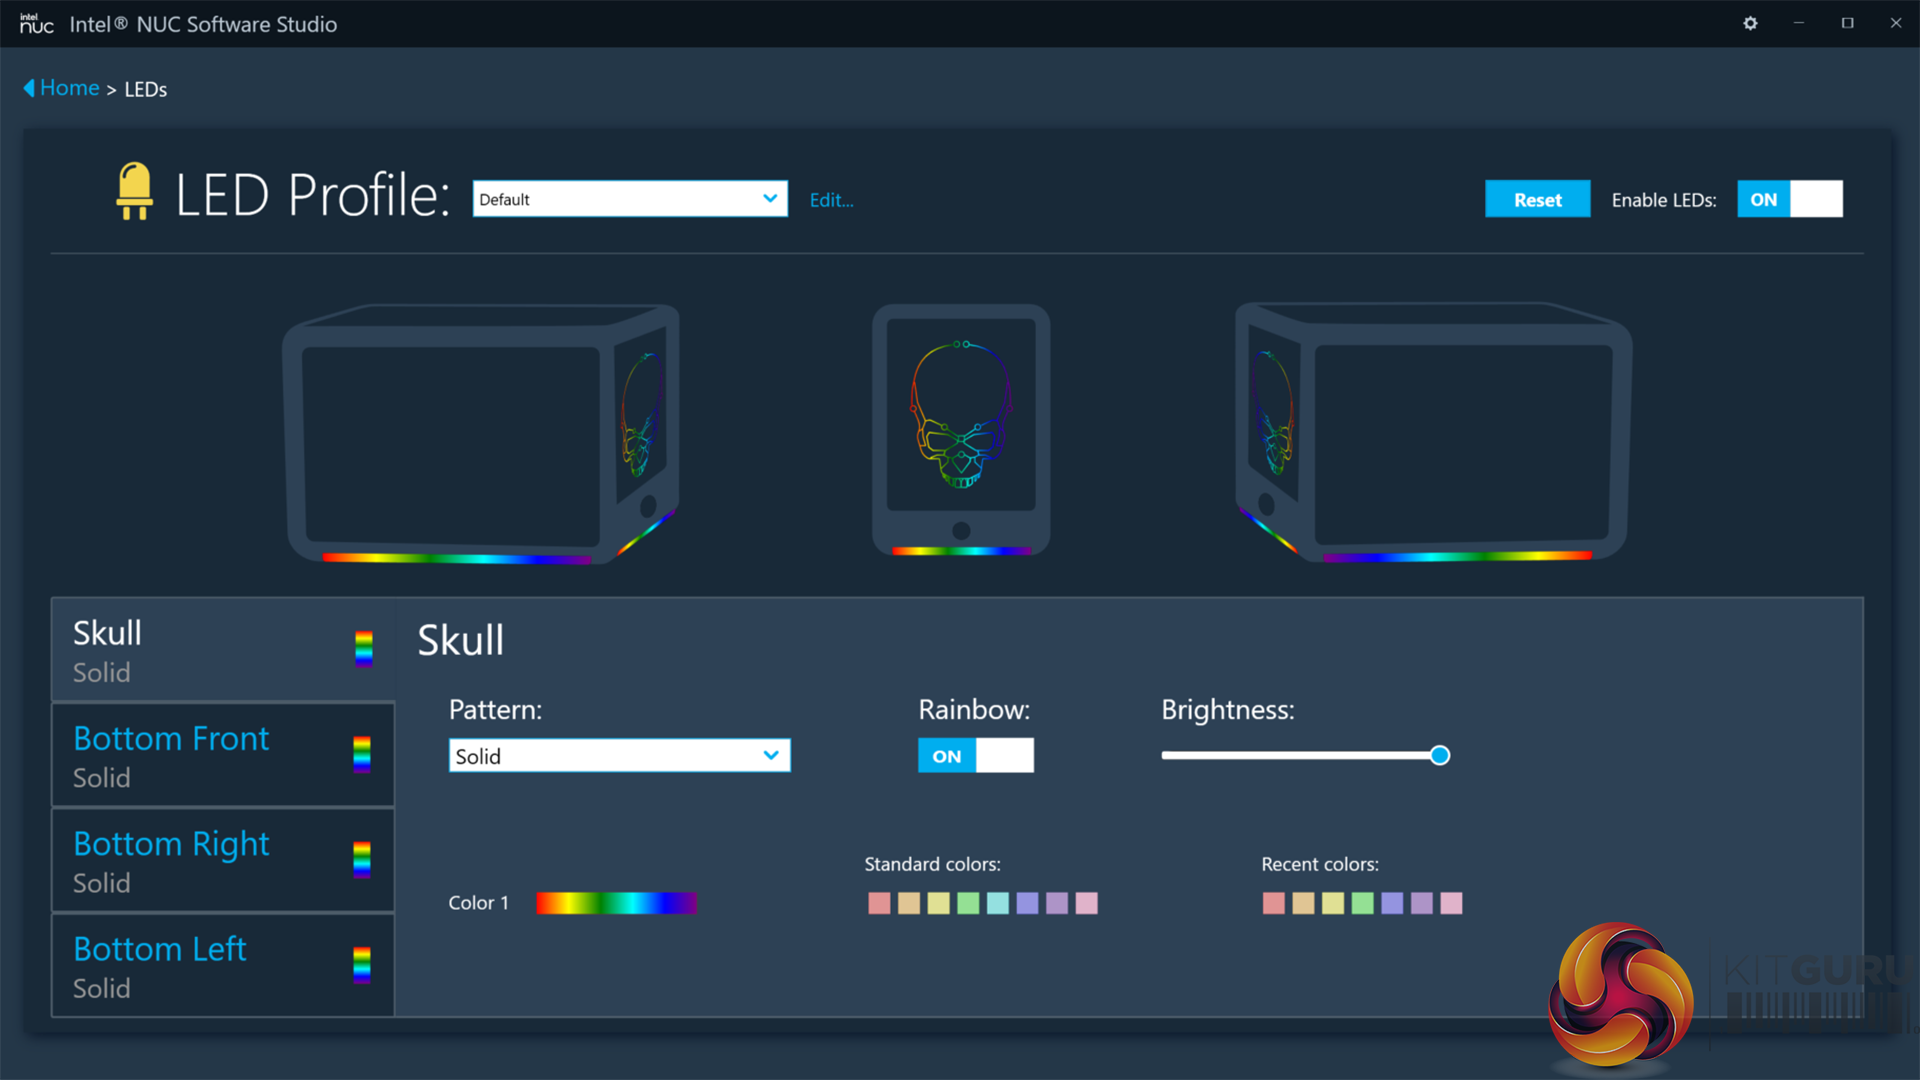Pick the first red standard color swatch
This screenshot has height=1080, width=1920.
coord(879,904)
